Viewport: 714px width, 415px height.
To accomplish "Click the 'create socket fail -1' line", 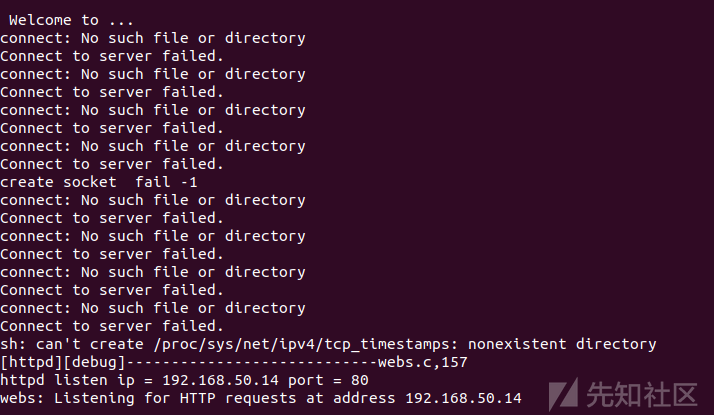I will pos(99,182).
